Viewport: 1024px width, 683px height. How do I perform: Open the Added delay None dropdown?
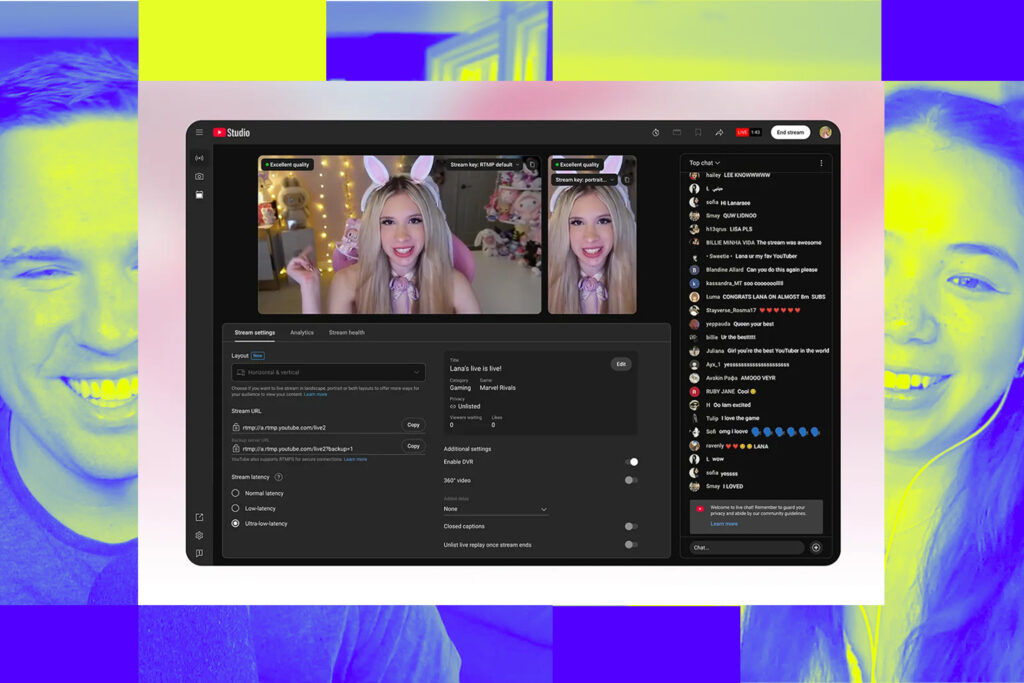point(496,509)
